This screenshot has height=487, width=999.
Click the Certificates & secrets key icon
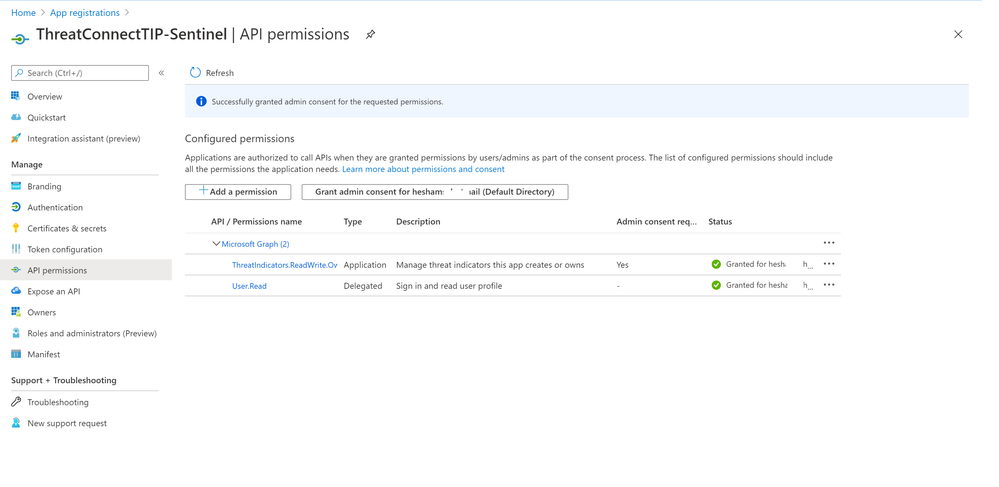click(x=16, y=228)
